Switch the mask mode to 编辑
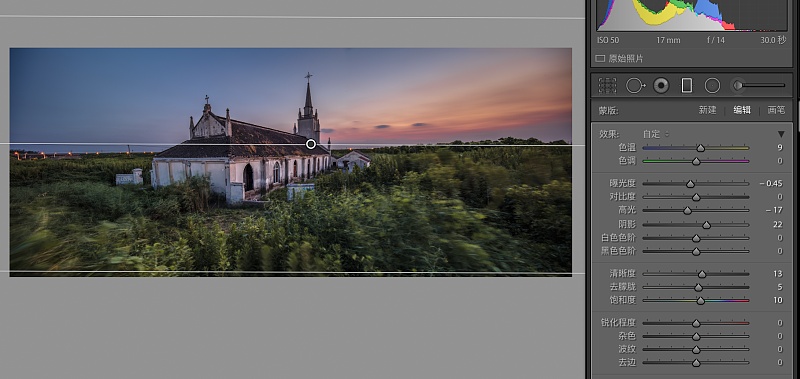This screenshot has height=379, width=800. 742,110
